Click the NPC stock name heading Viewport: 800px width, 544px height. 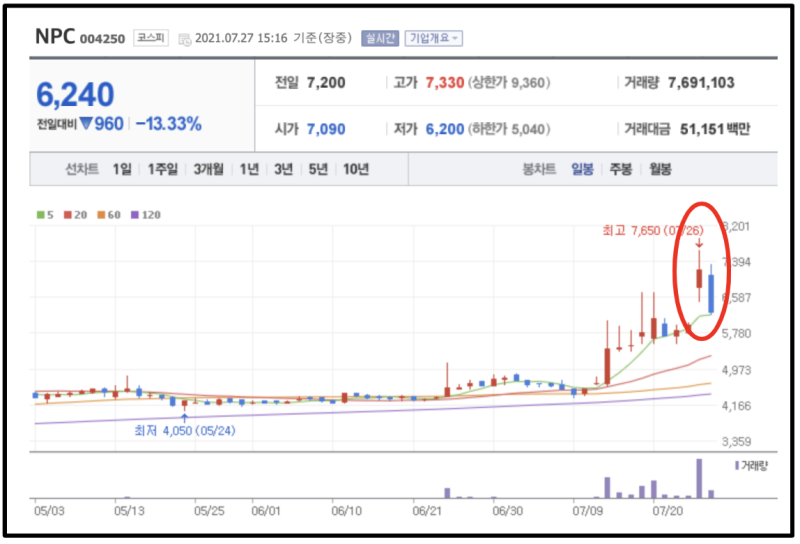(x=55, y=37)
